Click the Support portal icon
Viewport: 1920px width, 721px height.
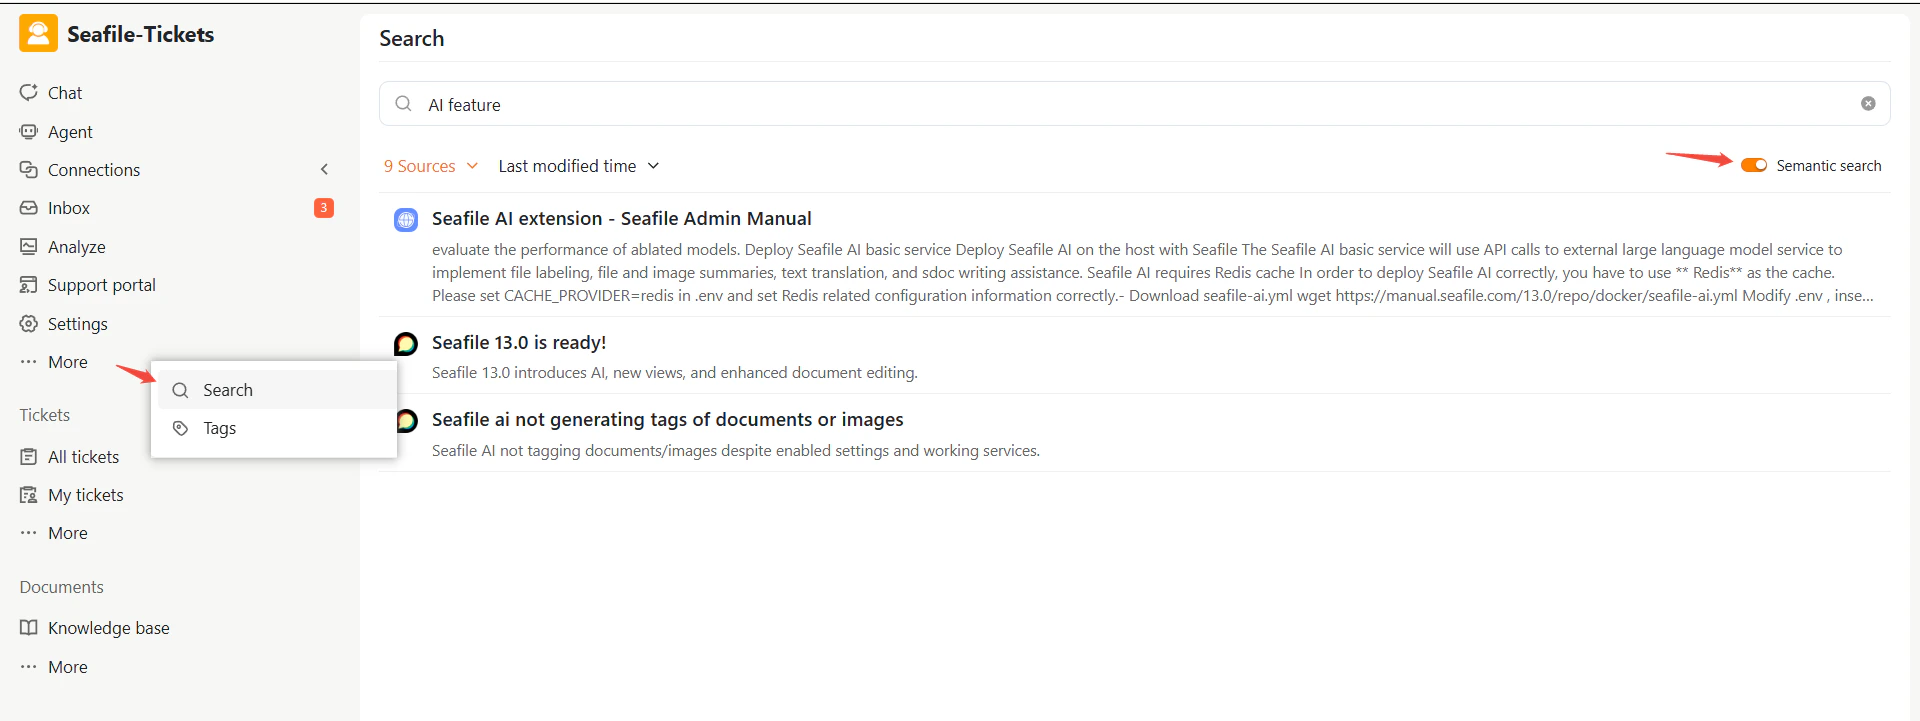29,285
